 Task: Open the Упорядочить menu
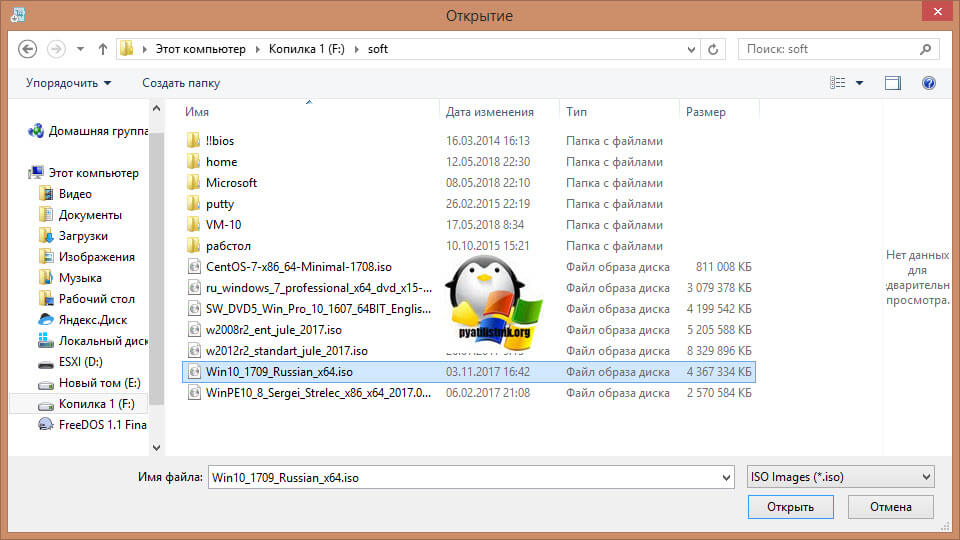click(68, 83)
